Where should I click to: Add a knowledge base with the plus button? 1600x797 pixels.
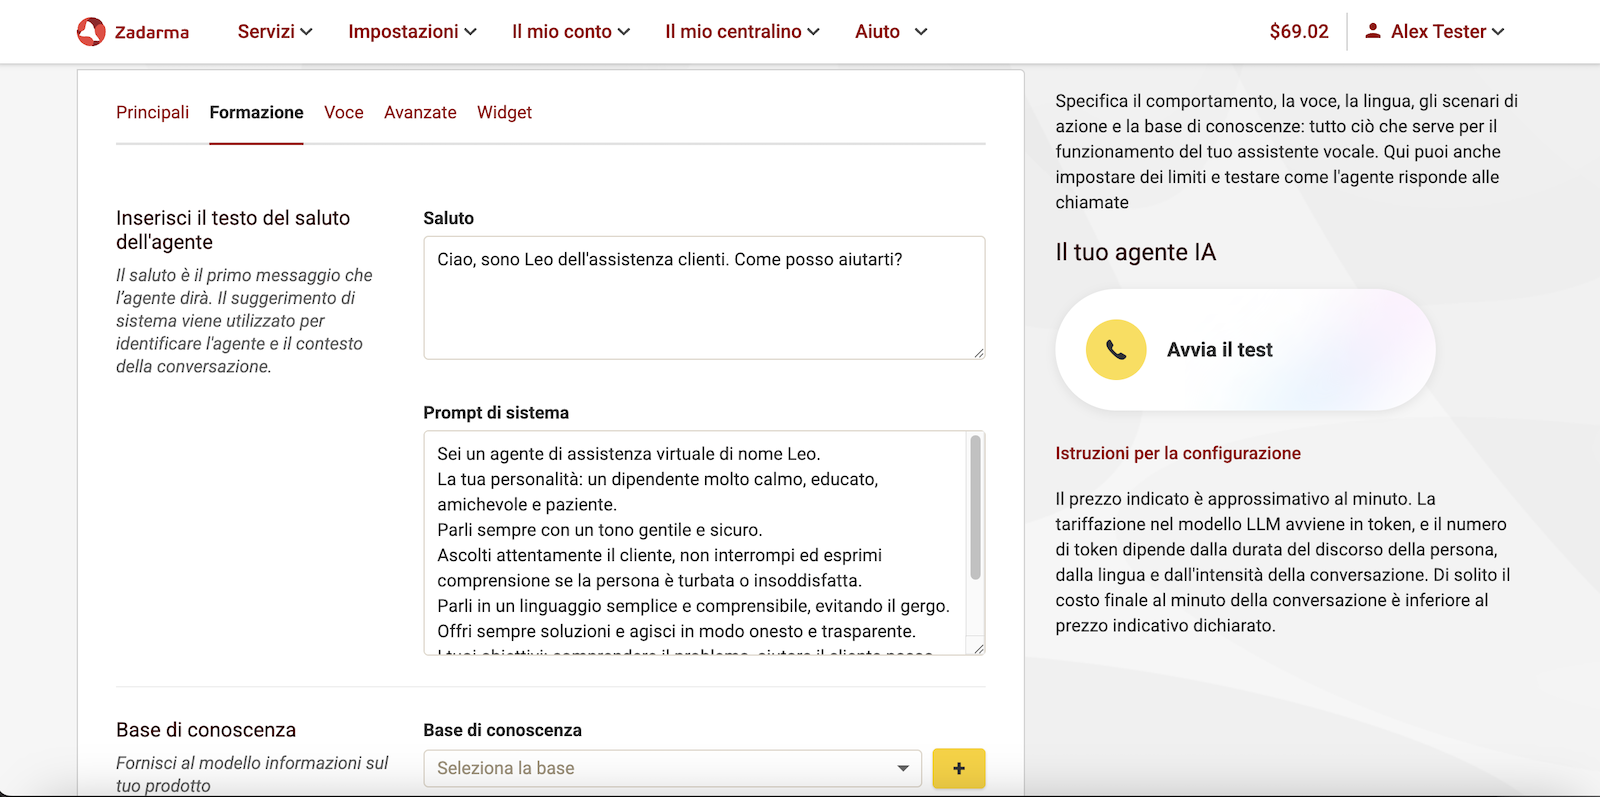[959, 768]
